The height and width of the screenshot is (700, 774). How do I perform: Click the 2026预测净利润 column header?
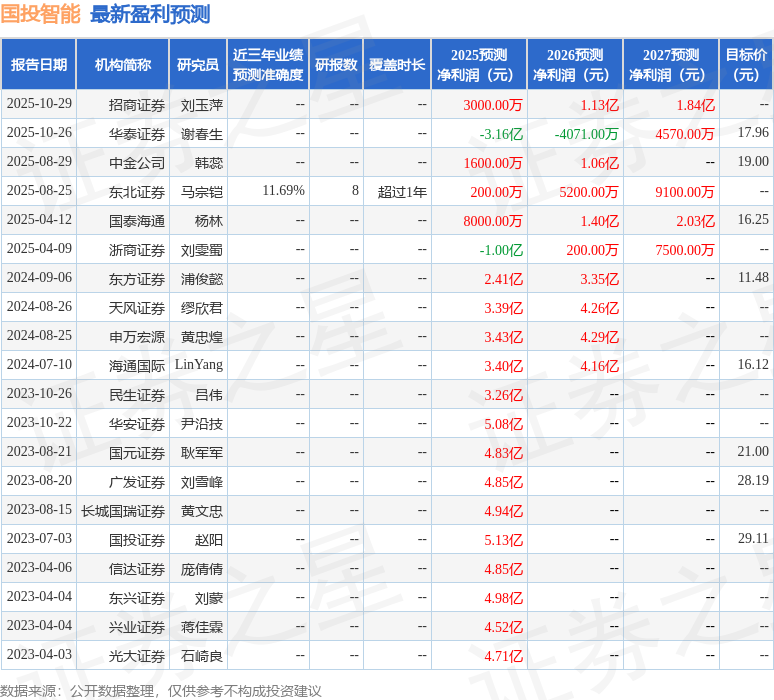click(574, 65)
